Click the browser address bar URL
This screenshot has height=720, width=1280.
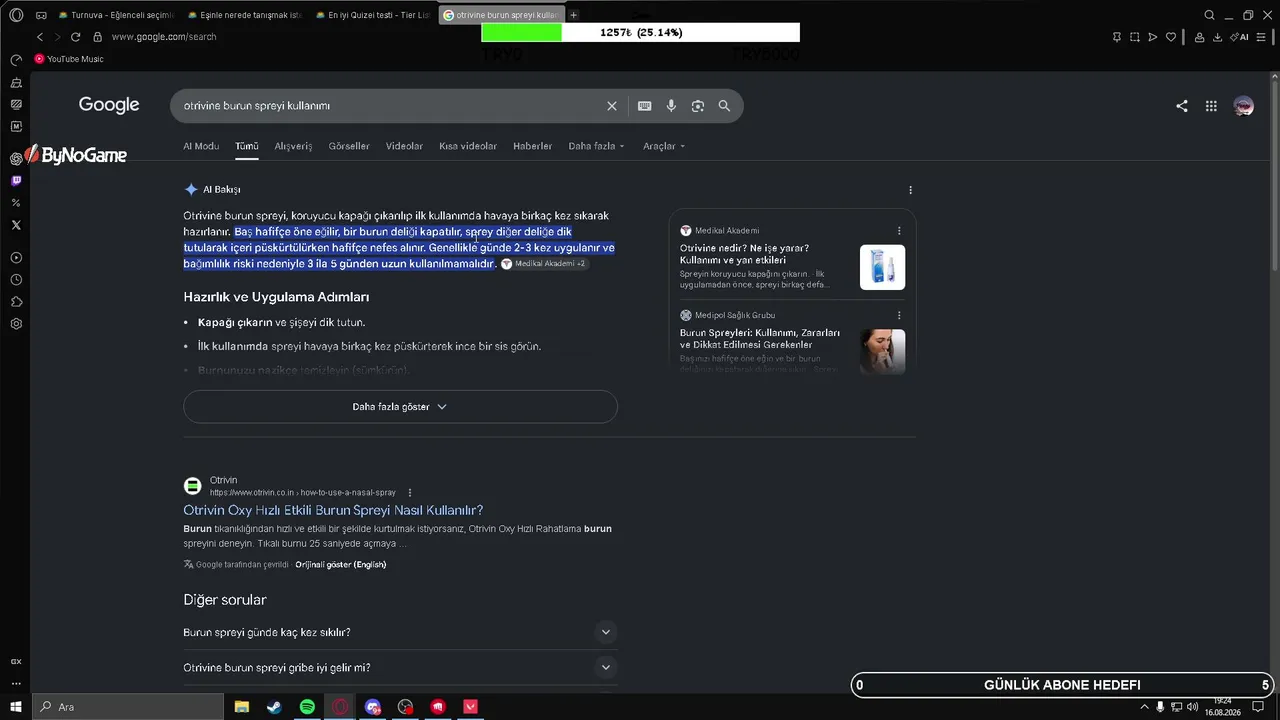coord(164,37)
